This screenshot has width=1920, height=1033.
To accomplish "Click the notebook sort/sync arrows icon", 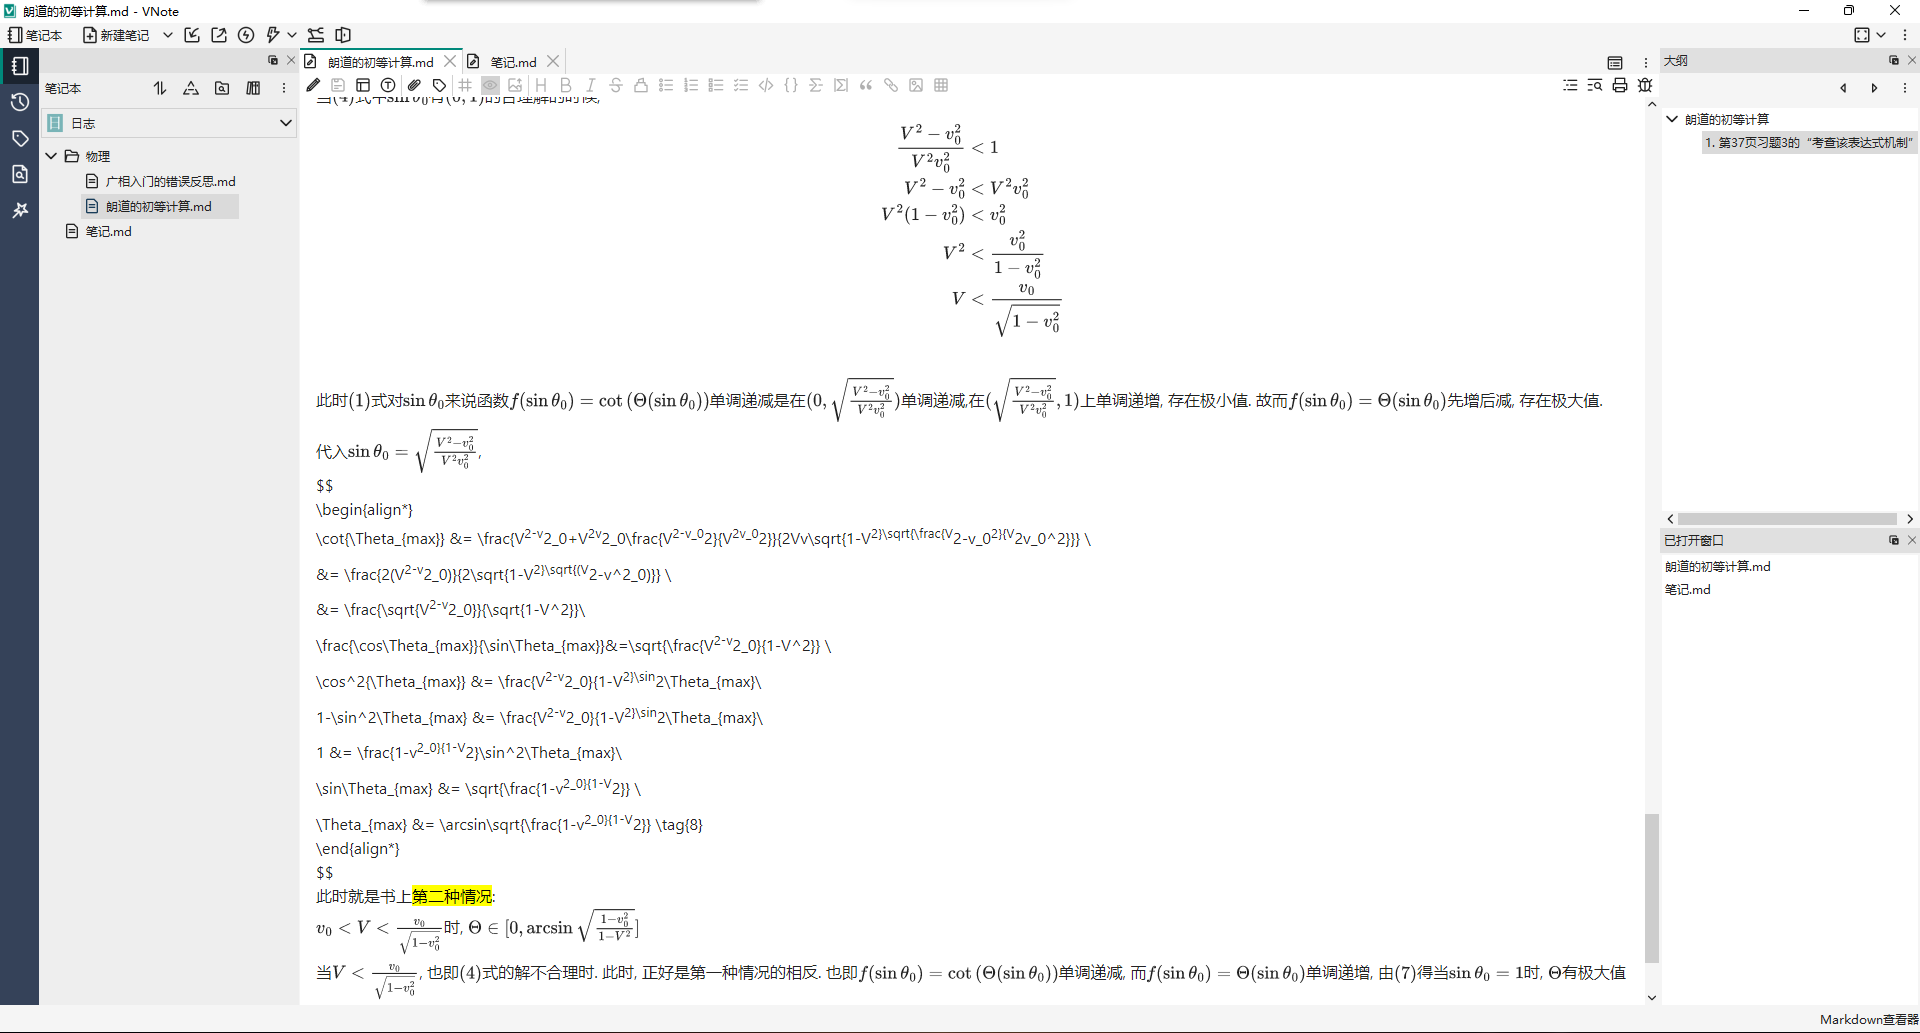I will 160,88.
